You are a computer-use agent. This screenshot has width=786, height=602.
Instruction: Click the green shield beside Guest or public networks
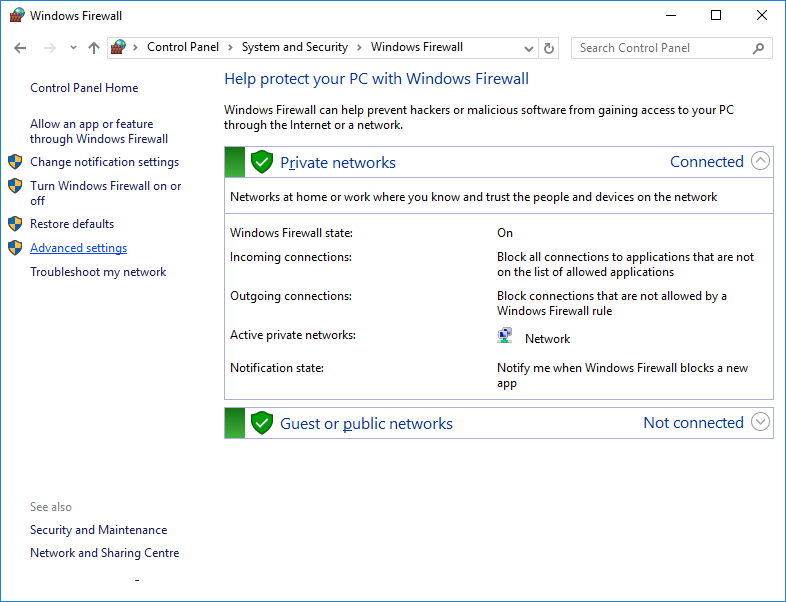point(262,423)
